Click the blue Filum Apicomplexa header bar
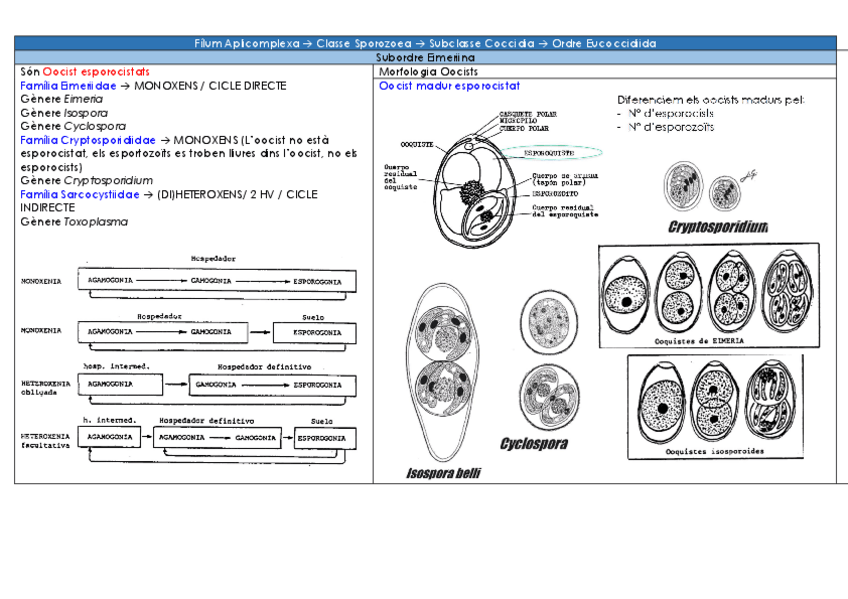The image size is (848, 599). click(425, 44)
